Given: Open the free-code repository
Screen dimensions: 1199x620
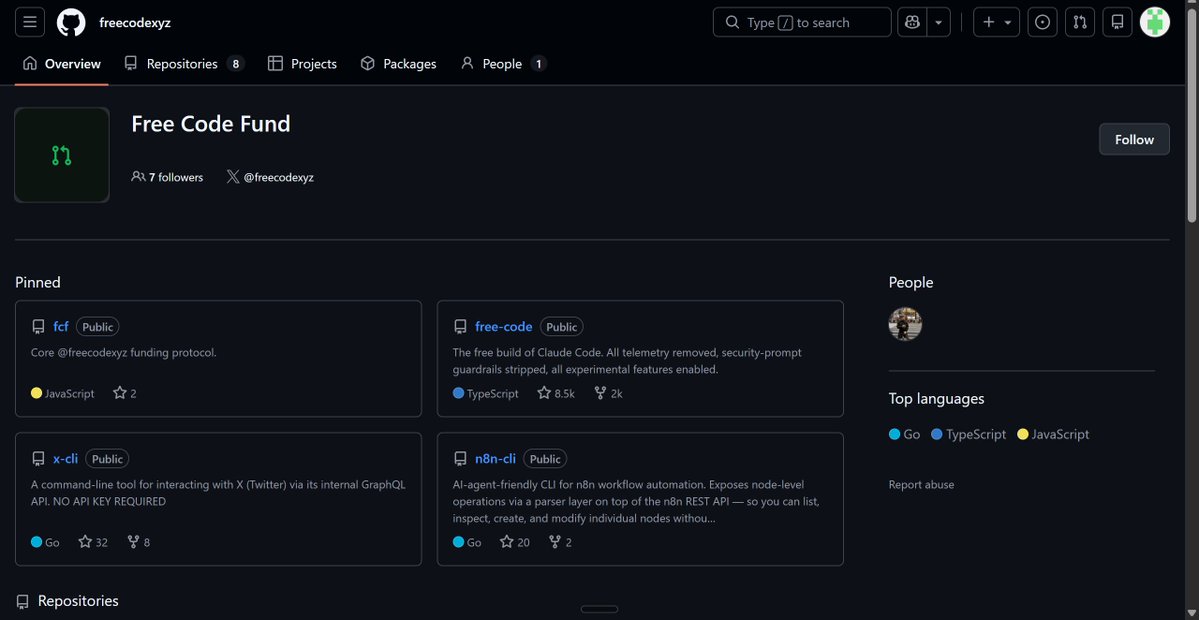Looking at the screenshot, I should pyautogui.click(x=503, y=326).
